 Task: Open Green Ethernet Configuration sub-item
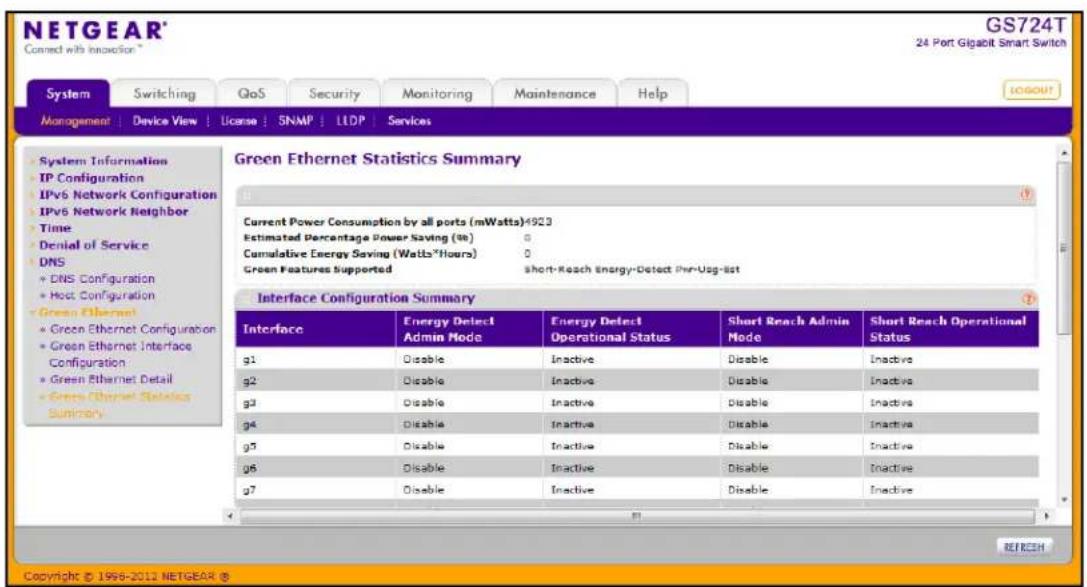pos(132,329)
